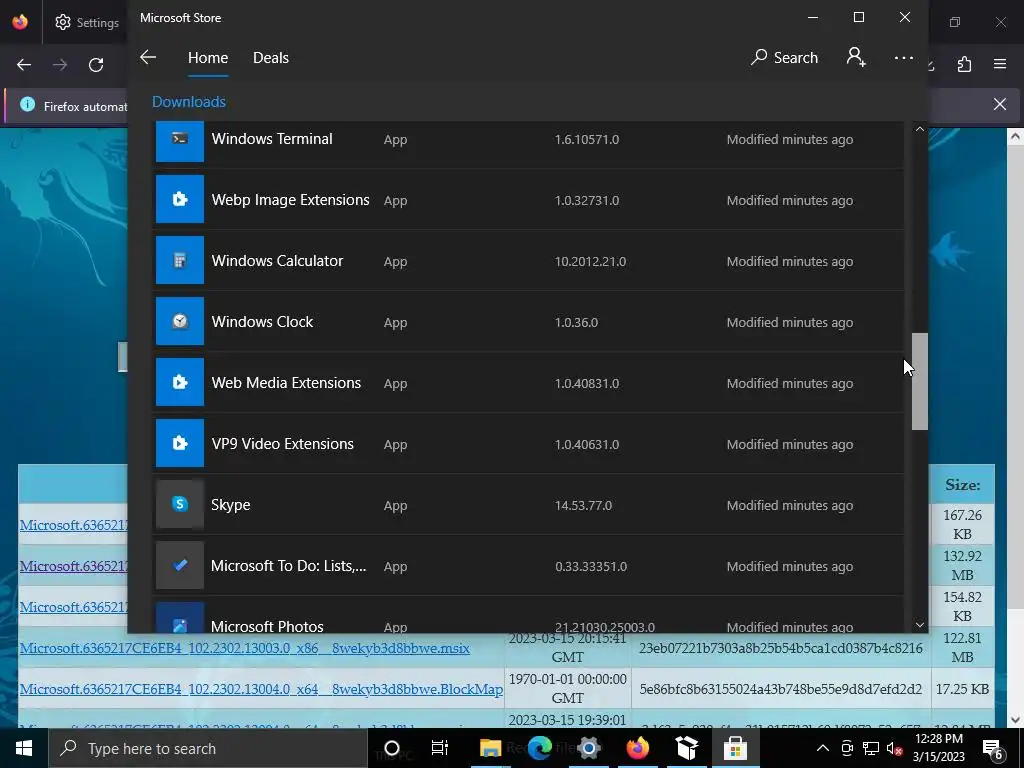
Task: Open the Action Center notifications
Action: coord(993,749)
